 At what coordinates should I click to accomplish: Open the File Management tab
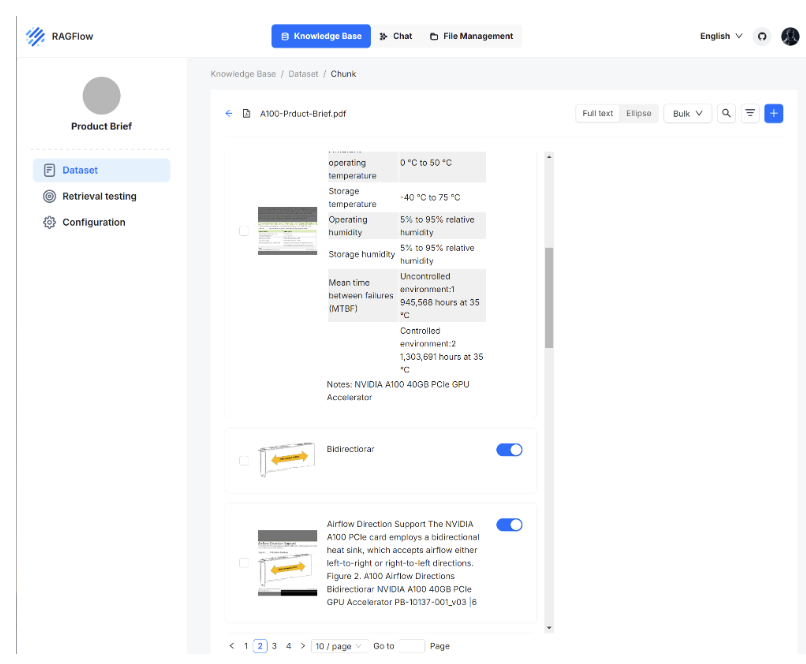click(x=471, y=36)
